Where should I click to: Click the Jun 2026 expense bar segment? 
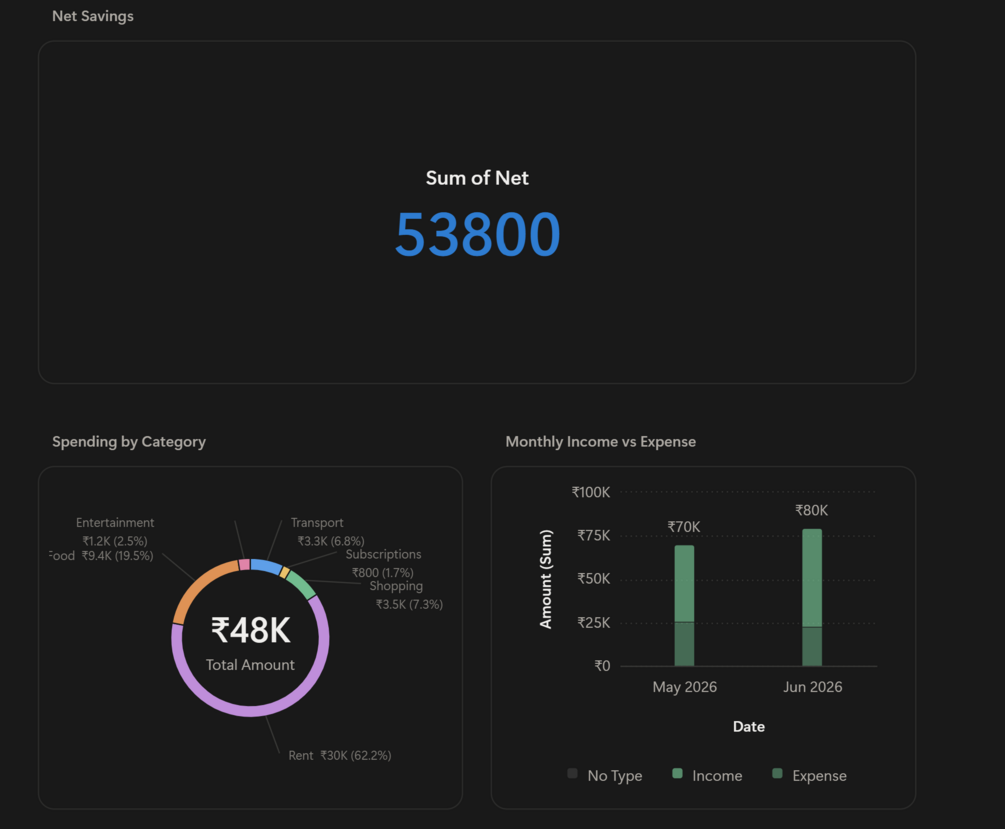812,646
